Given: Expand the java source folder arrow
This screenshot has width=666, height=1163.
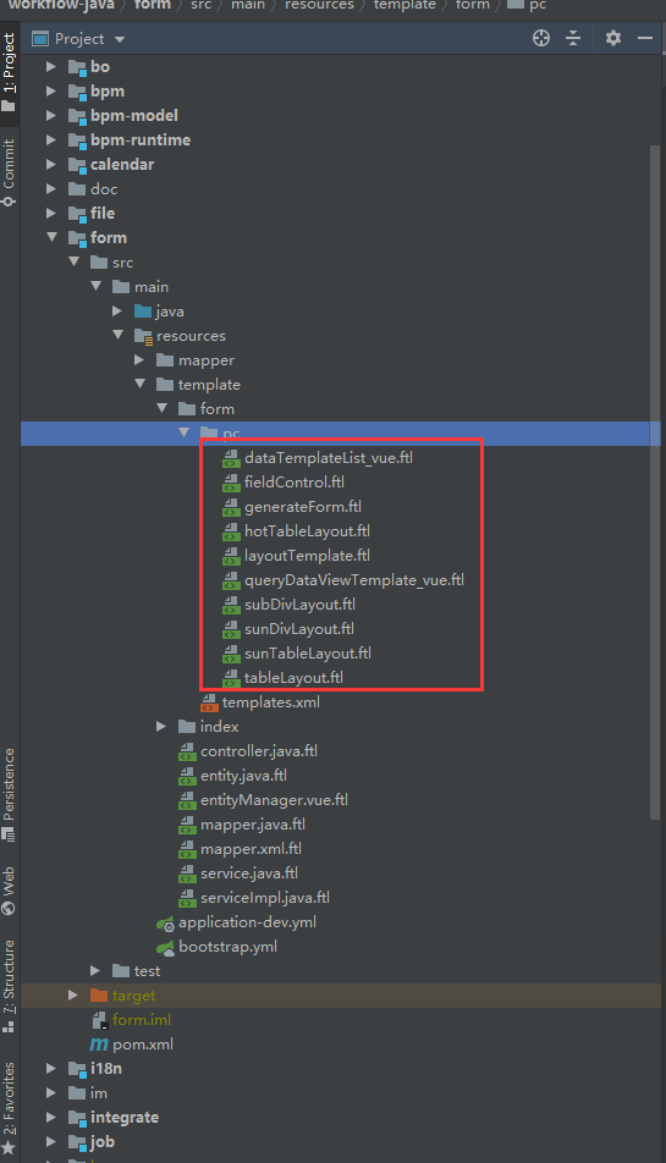Looking at the screenshot, I should [x=117, y=311].
